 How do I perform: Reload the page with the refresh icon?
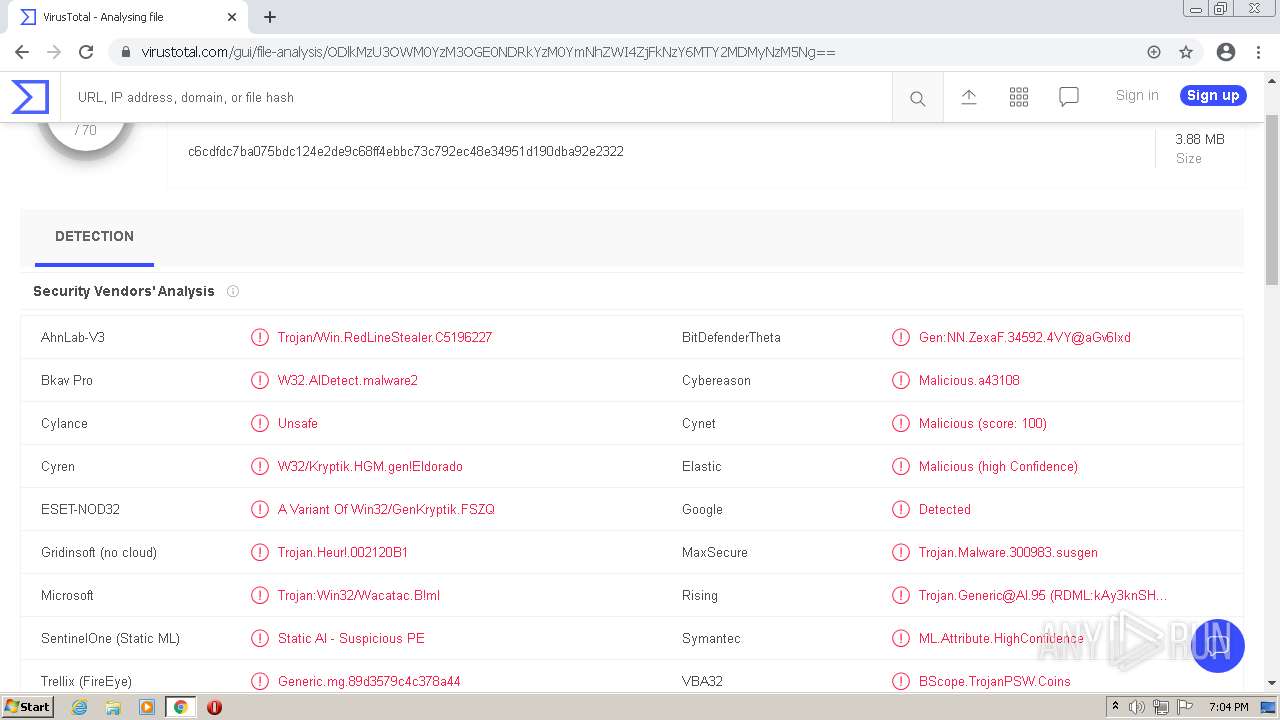86,52
